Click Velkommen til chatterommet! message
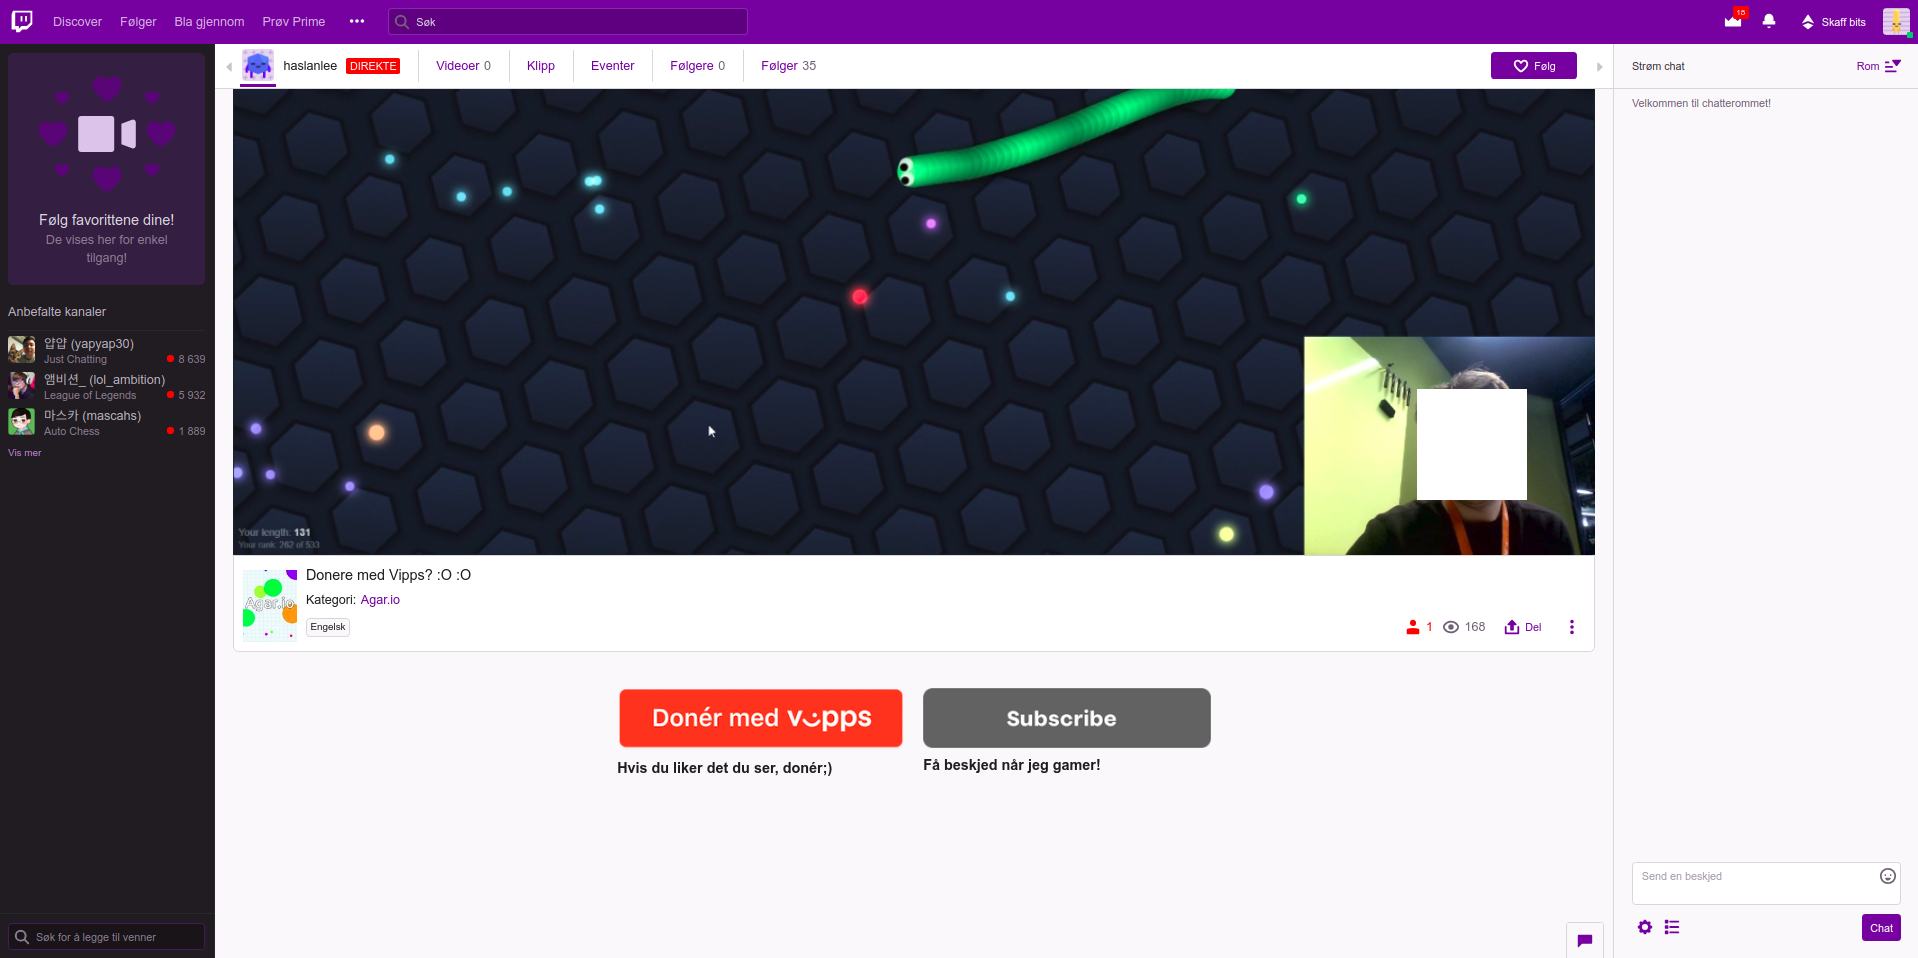 click(1701, 103)
